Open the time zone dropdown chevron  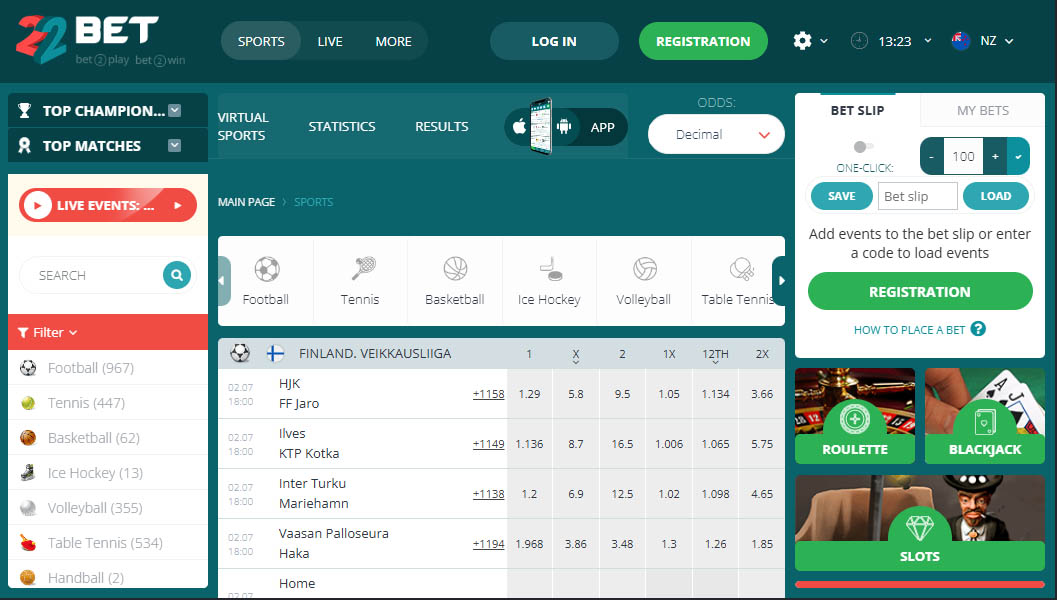coord(928,40)
